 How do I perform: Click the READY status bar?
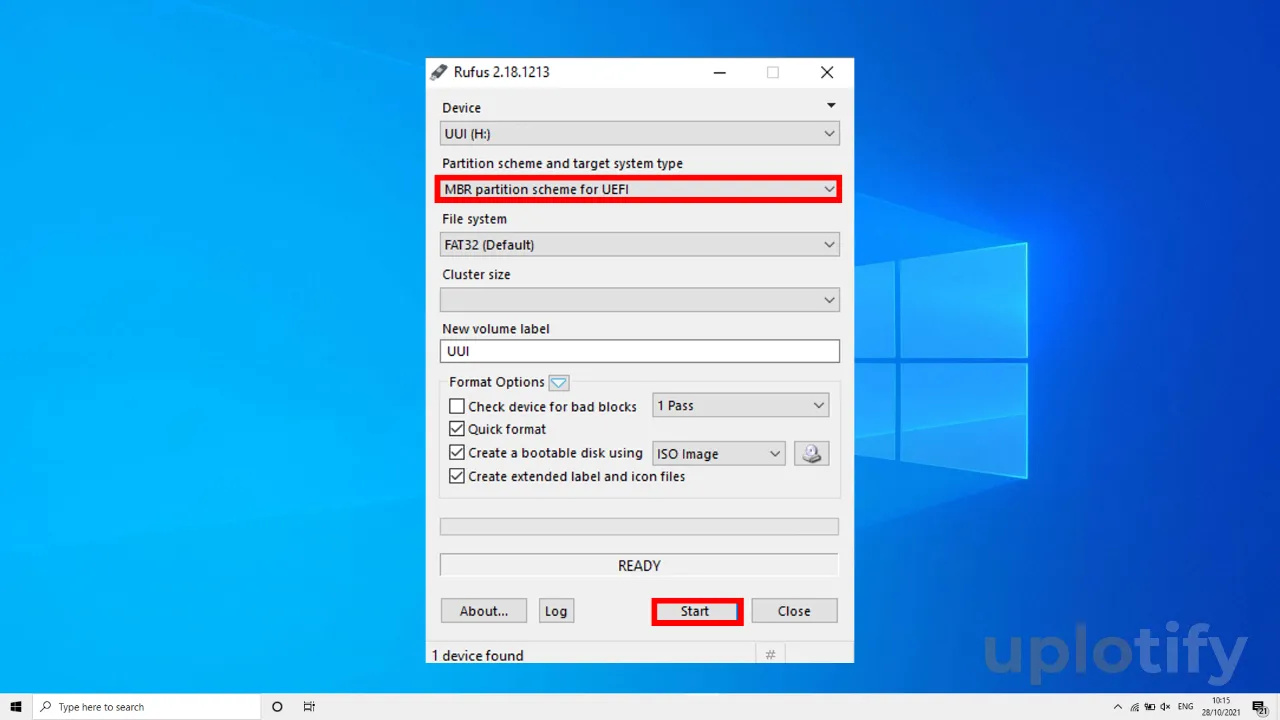(x=640, y=565)
